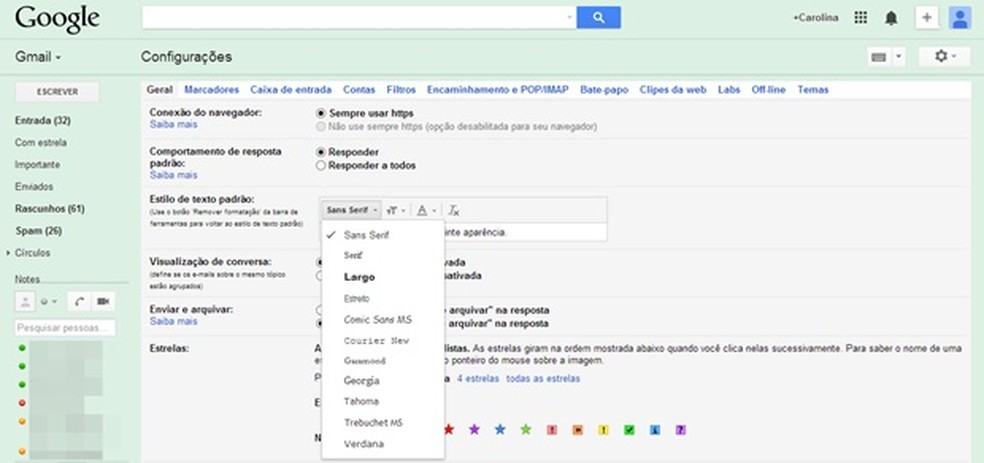The image size is (984, 463).
Task: Select the yellow exclamation mark icon
Action: tap(603, 430)
